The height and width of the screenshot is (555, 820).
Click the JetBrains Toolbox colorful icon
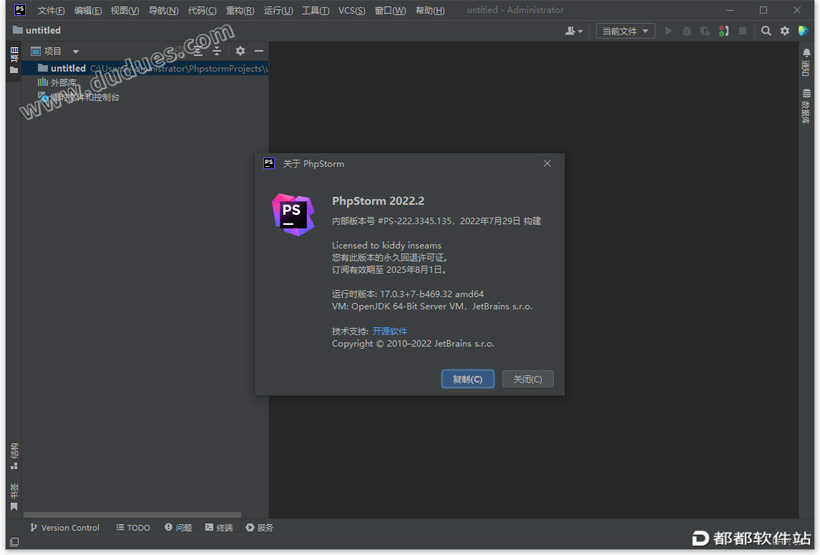coord(803,31)
